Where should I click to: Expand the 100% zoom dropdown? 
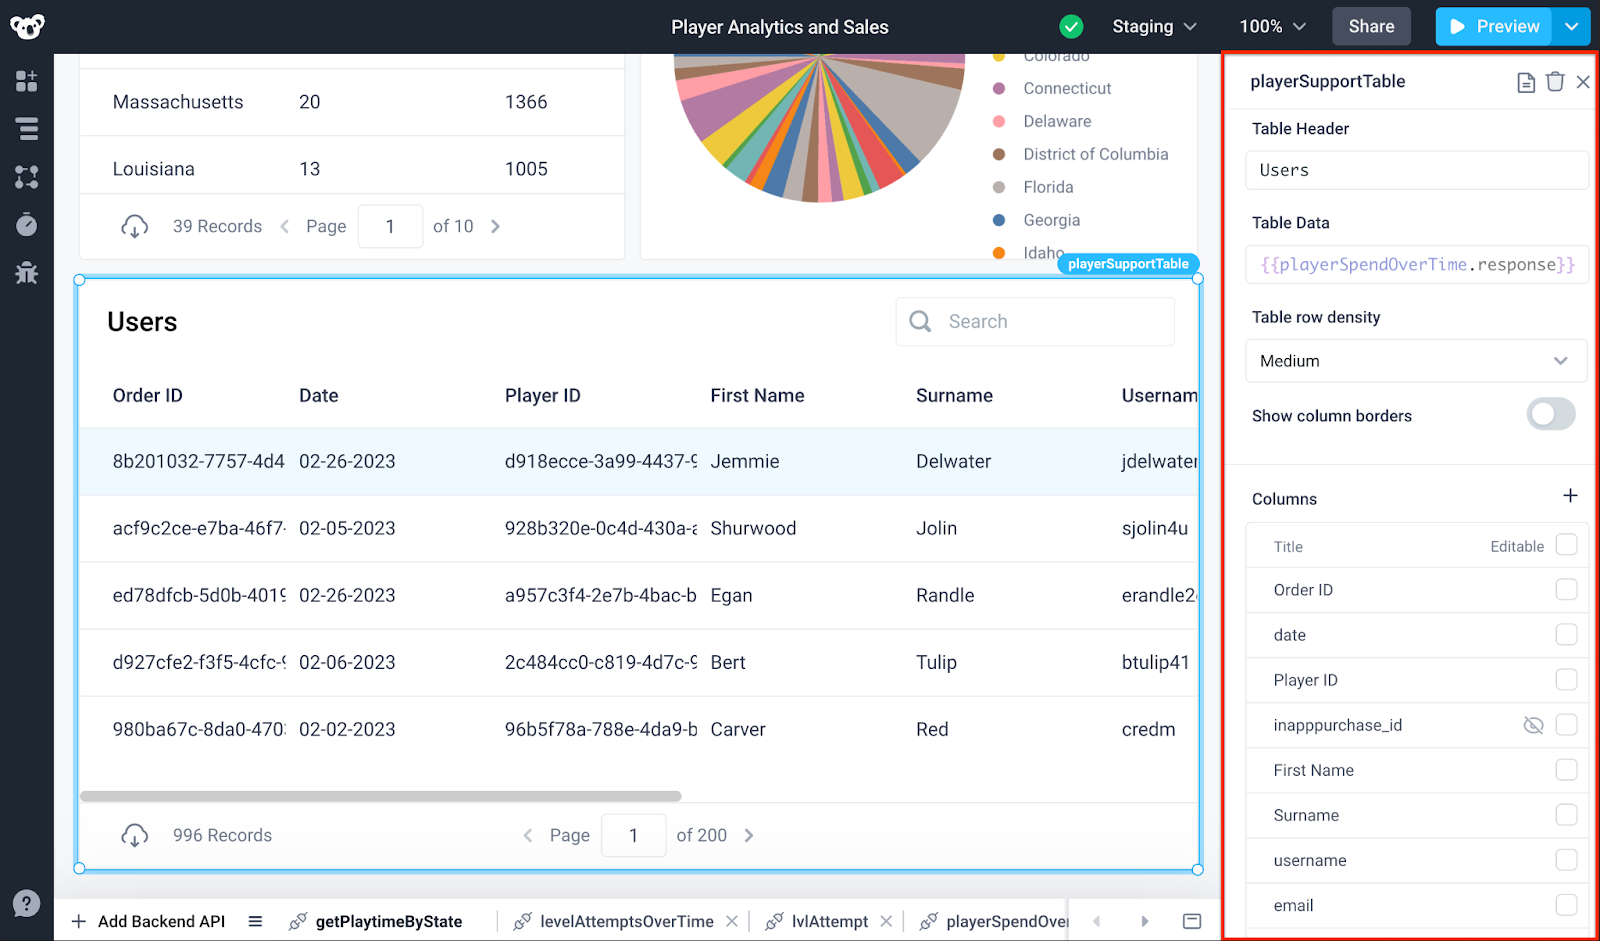click(1271, 26)
